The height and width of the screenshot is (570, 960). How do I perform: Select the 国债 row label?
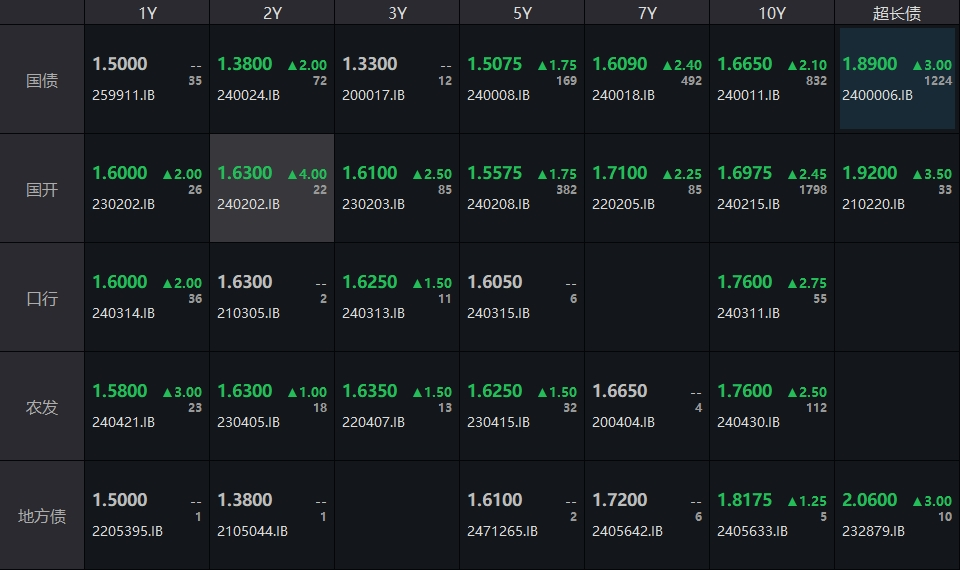(x=42, y=80)
